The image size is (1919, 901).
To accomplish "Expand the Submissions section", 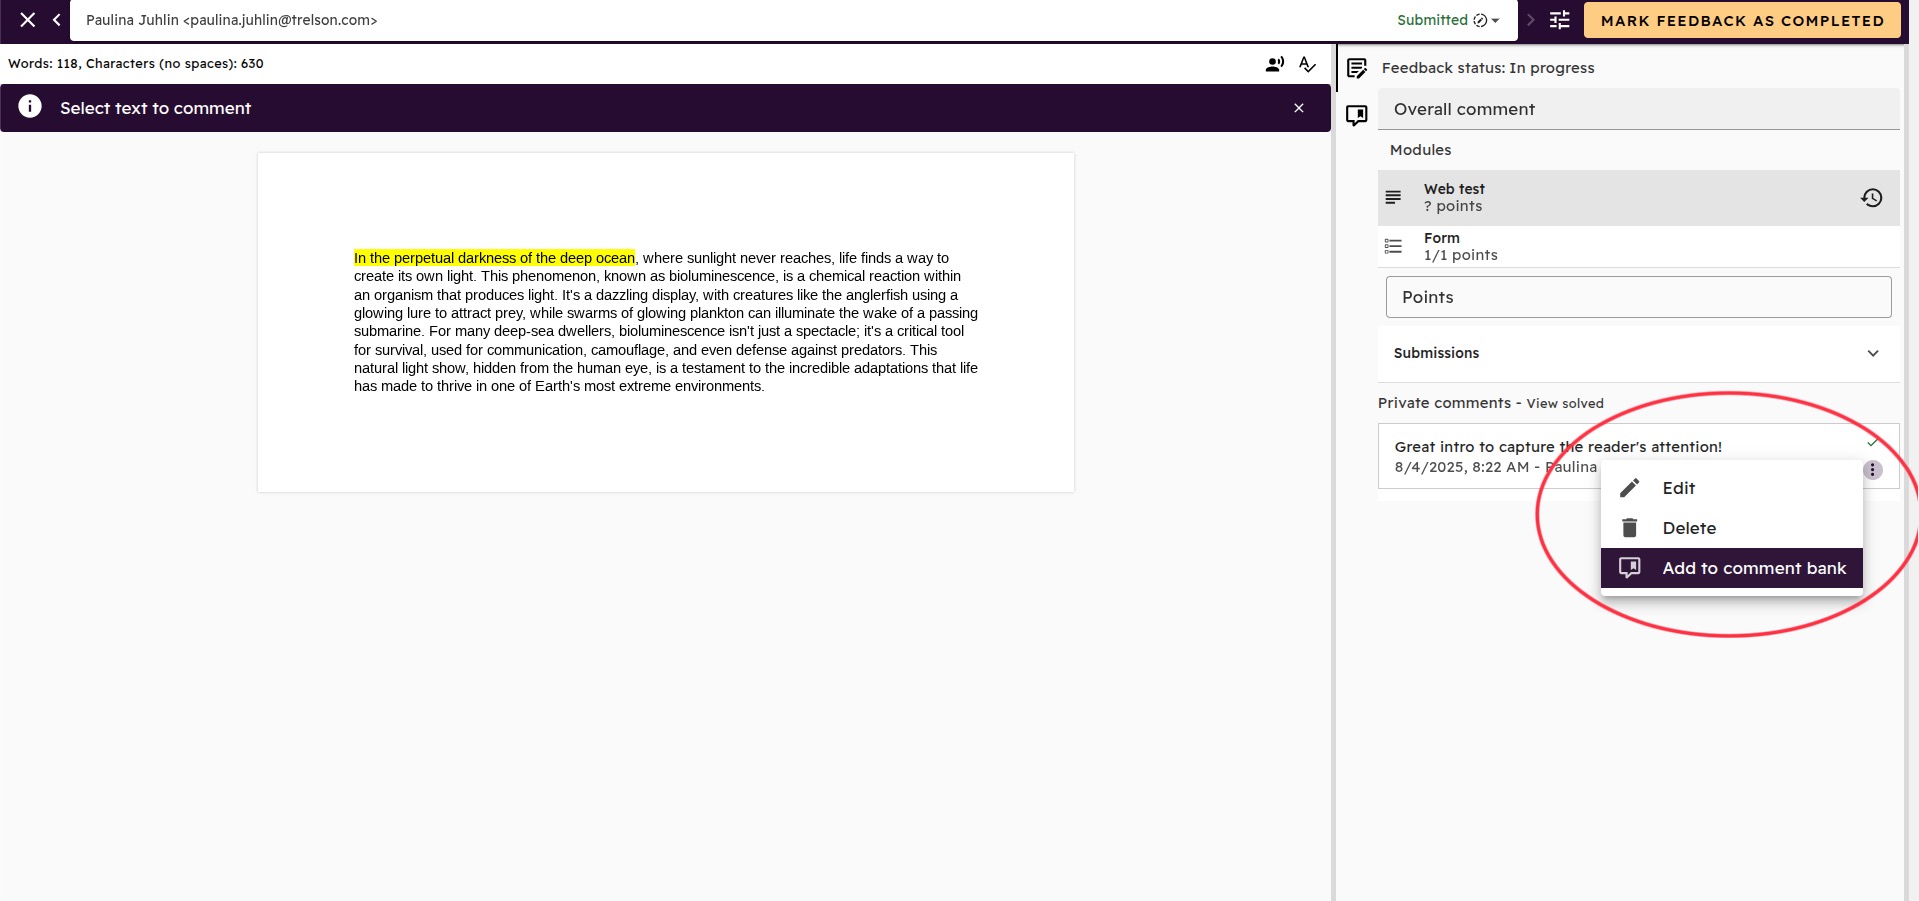I will click(x=1638, y=353).
